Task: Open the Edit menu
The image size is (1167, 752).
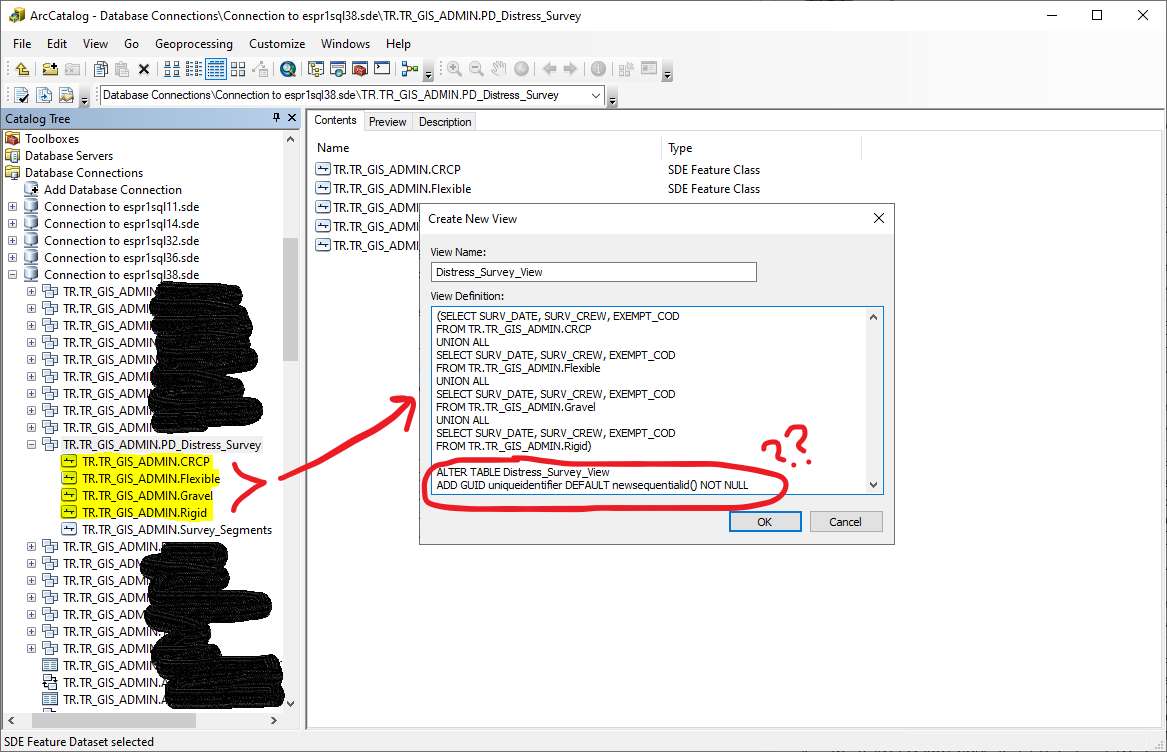Action: (x=57, y=44)
